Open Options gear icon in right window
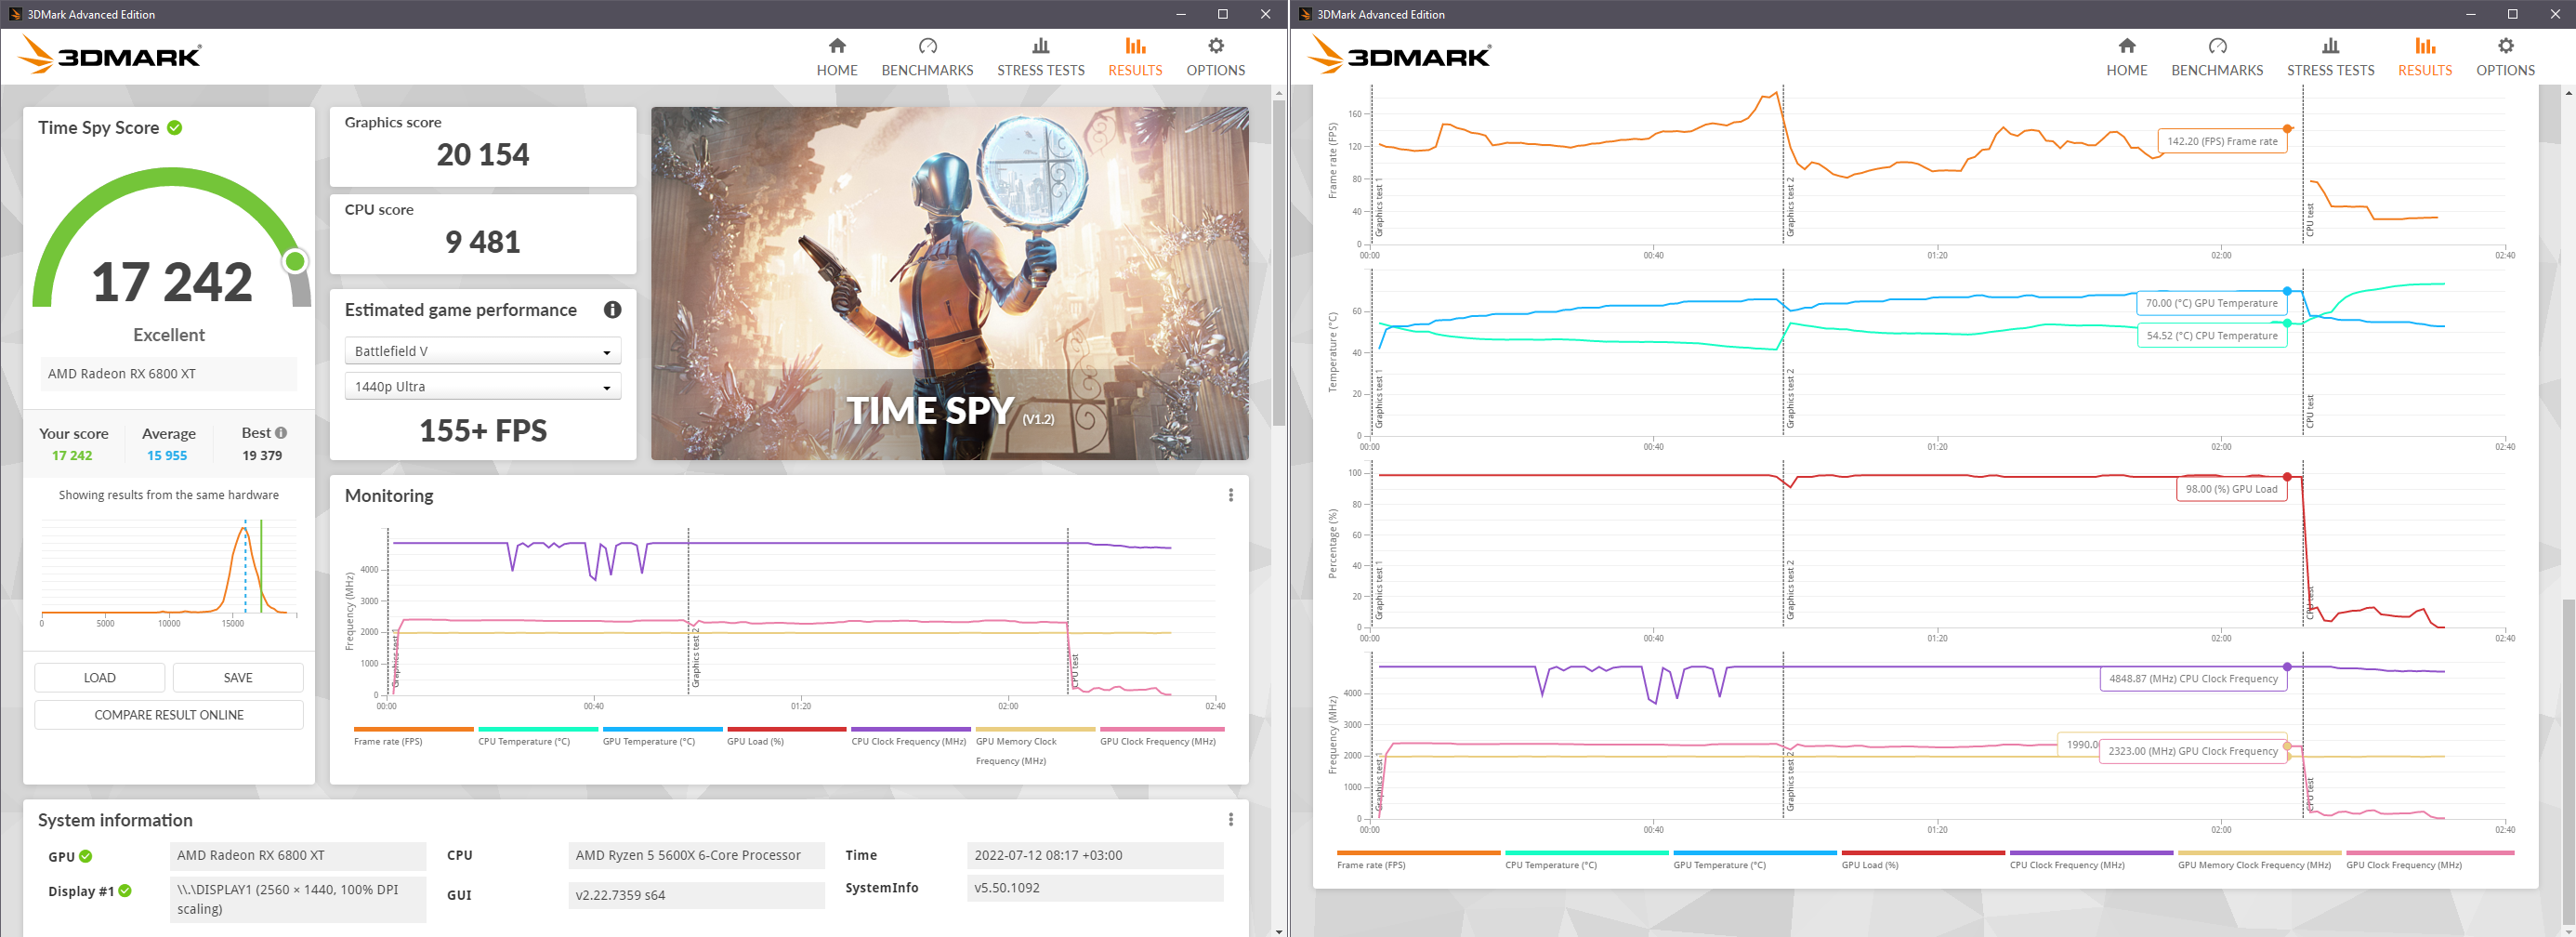The height and width of the screenshot is (937, 2576). [2505, 46]
